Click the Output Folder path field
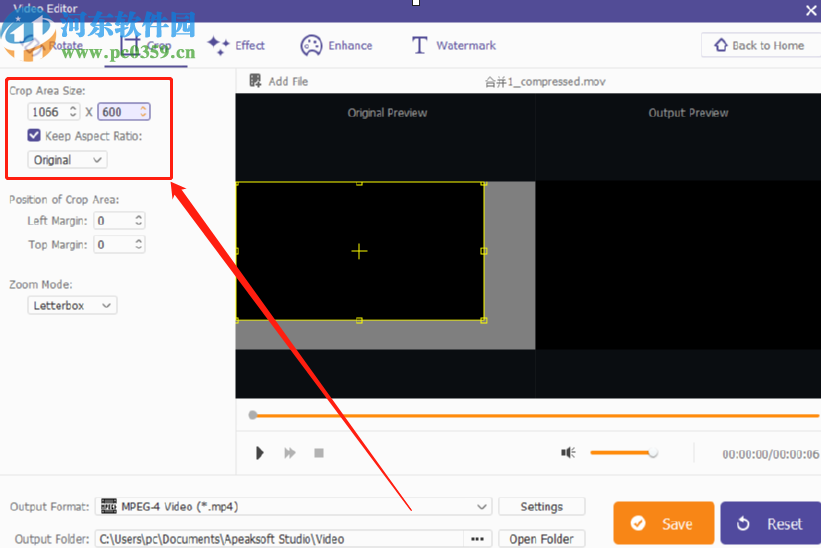 coord(280,539)
